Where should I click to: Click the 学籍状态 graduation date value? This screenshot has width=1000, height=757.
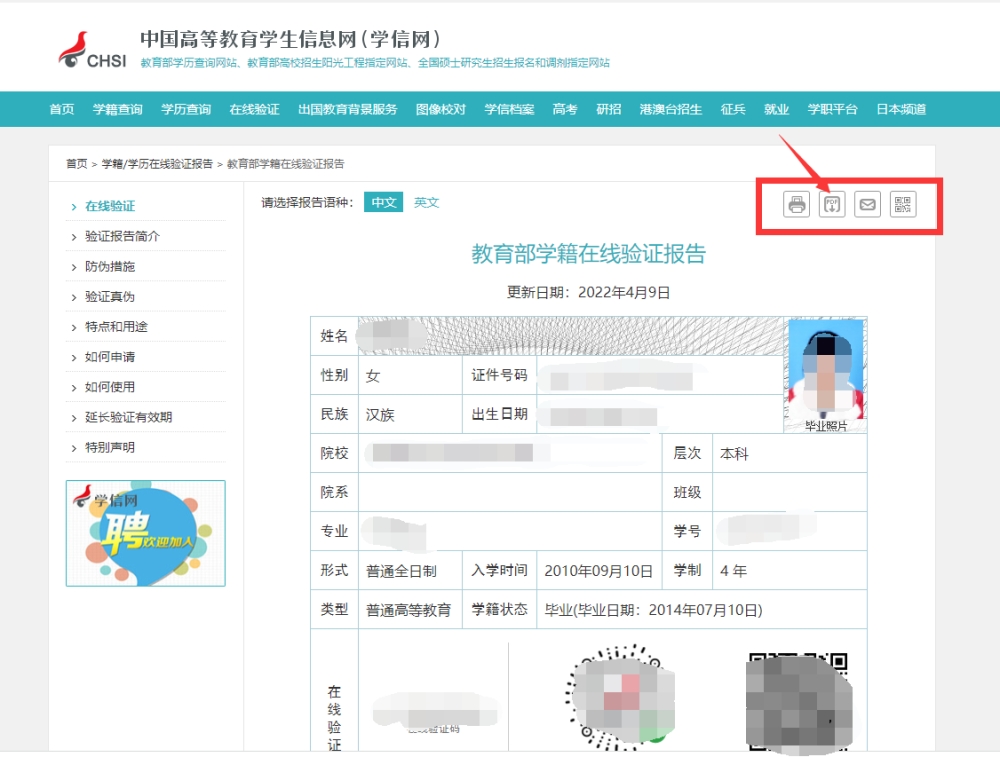(653, 610)
